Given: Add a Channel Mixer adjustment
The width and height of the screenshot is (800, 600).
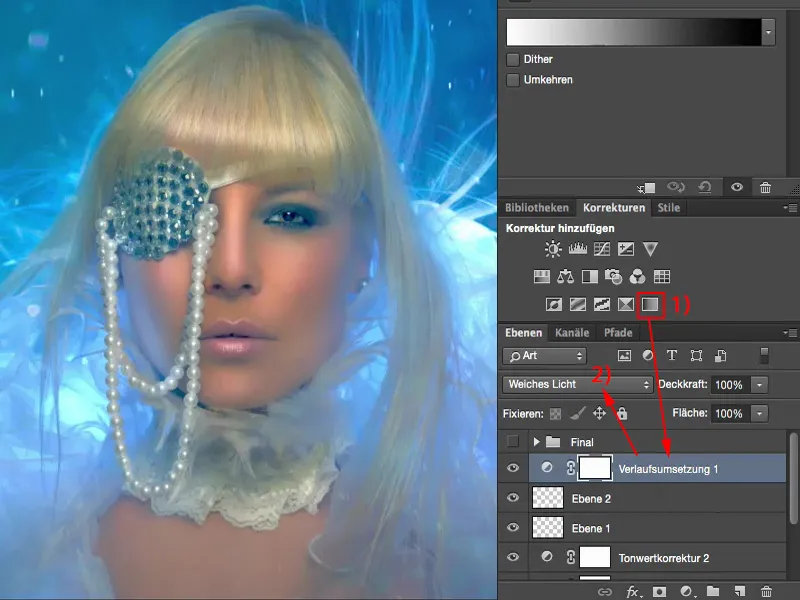Looking at the screenshot, I should pyautogui.click(x=637, y=277).
